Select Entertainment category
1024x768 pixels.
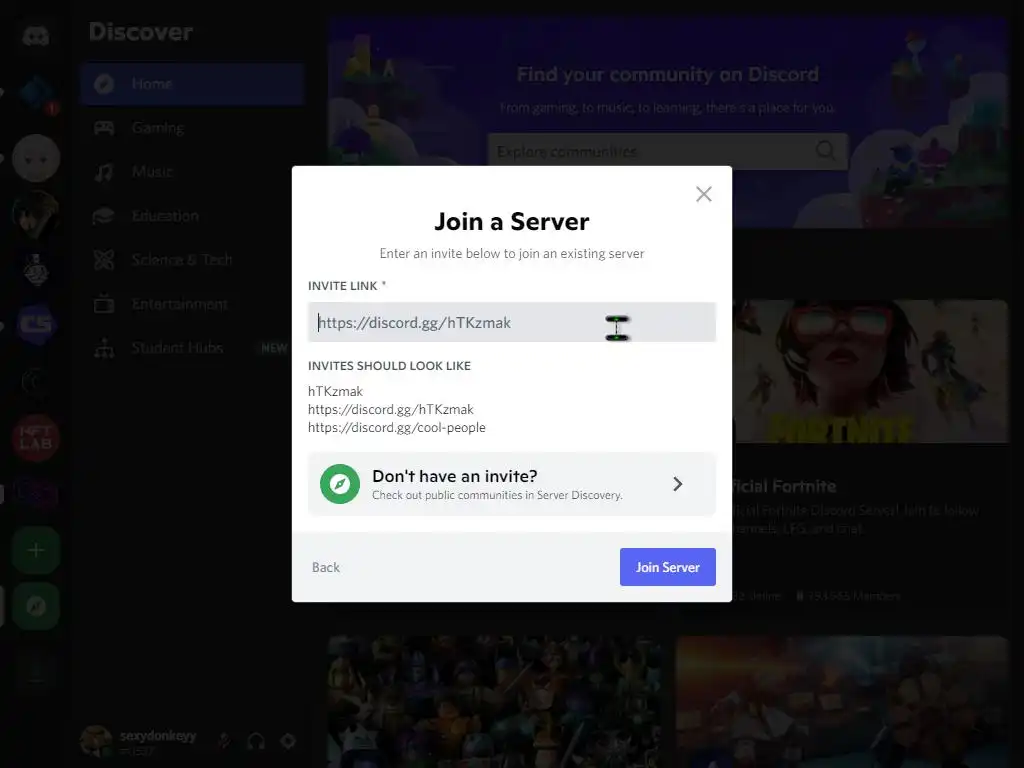coord(193,304)
